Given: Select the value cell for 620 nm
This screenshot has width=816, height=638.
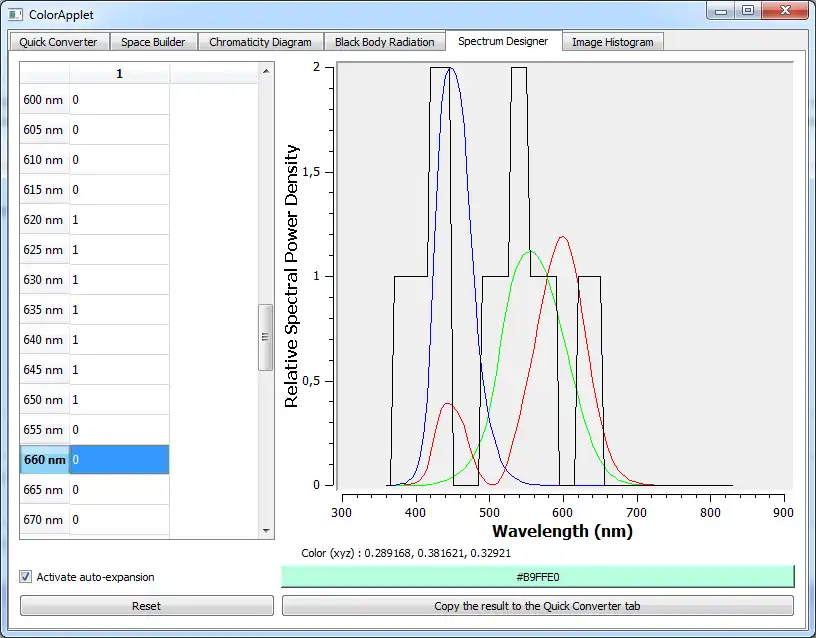Looking at the screenshot, I should [x=120, y=220].
